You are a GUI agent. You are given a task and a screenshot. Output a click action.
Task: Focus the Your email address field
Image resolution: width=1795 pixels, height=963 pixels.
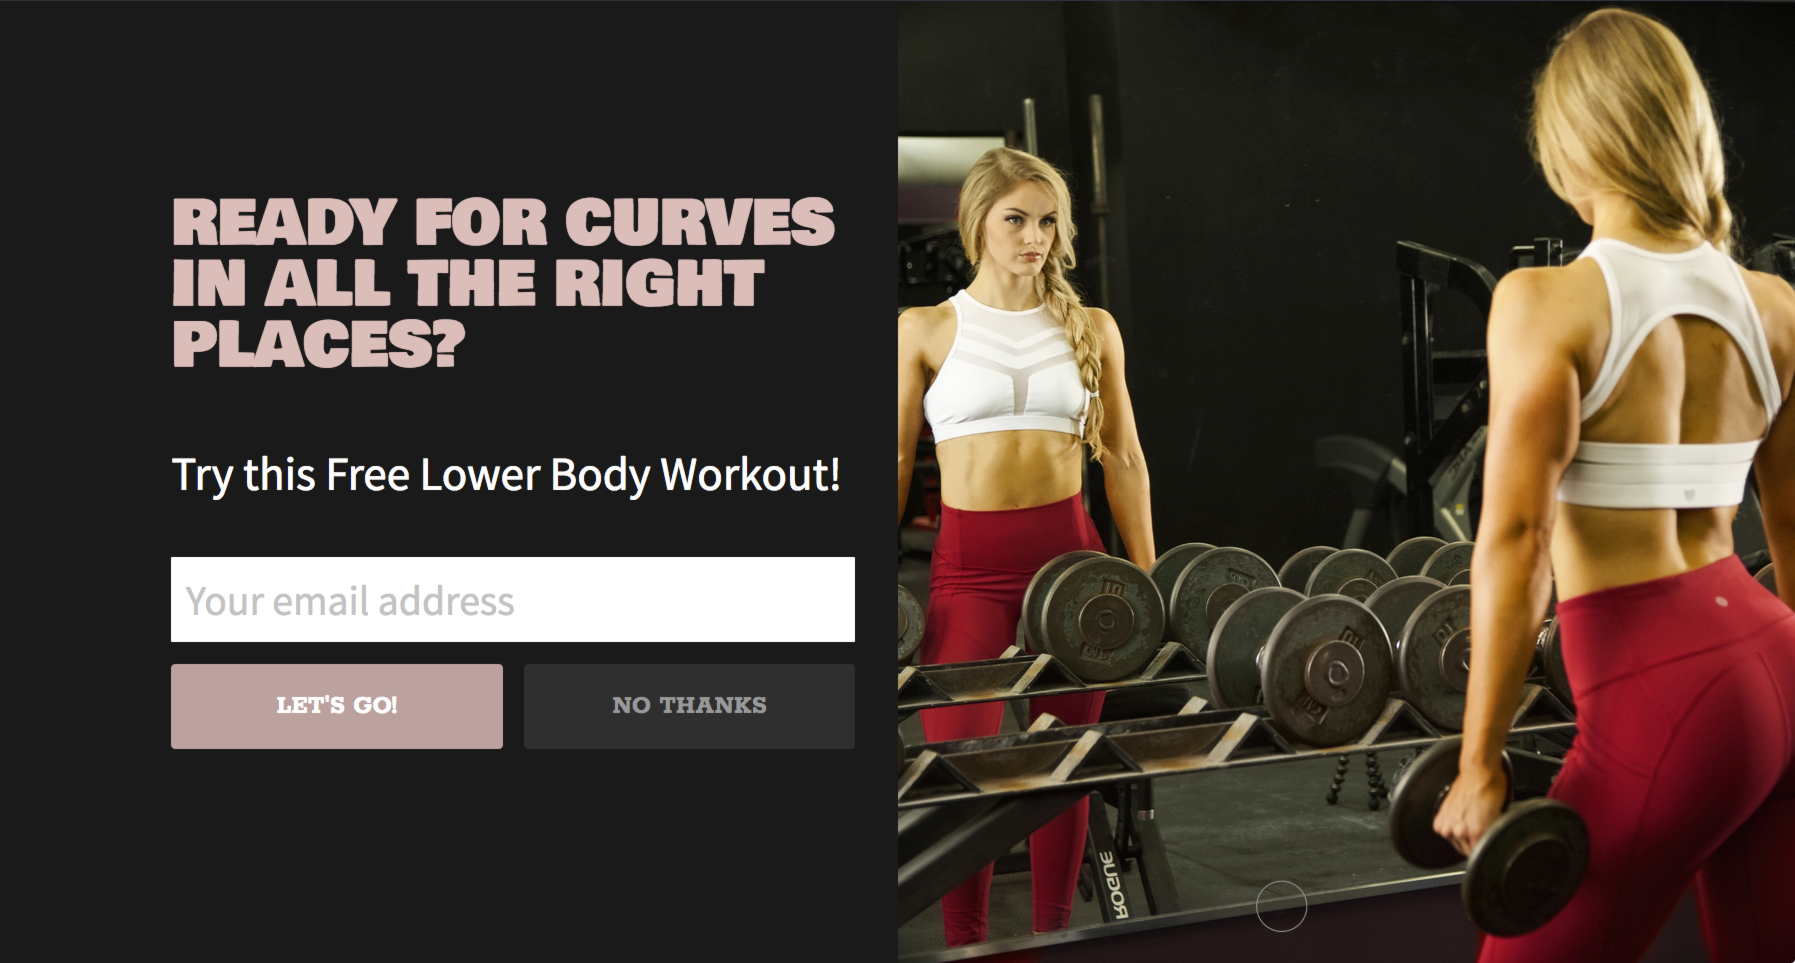(x=513, y=600)
